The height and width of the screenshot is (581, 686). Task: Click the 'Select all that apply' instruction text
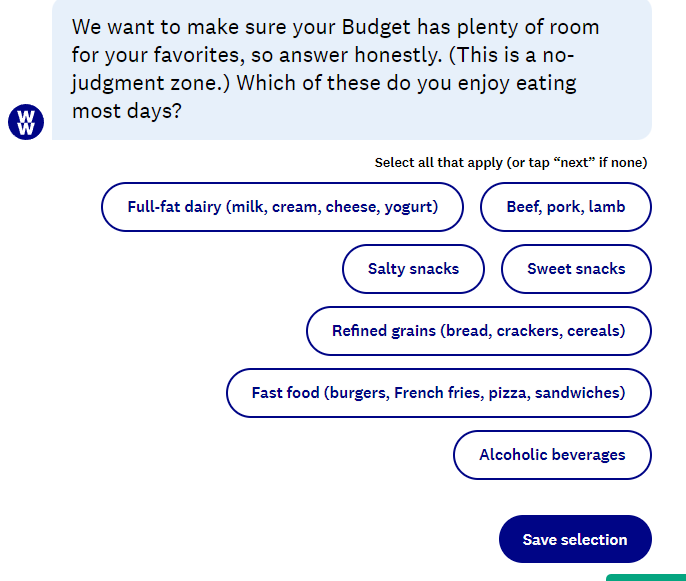[511, 163]
